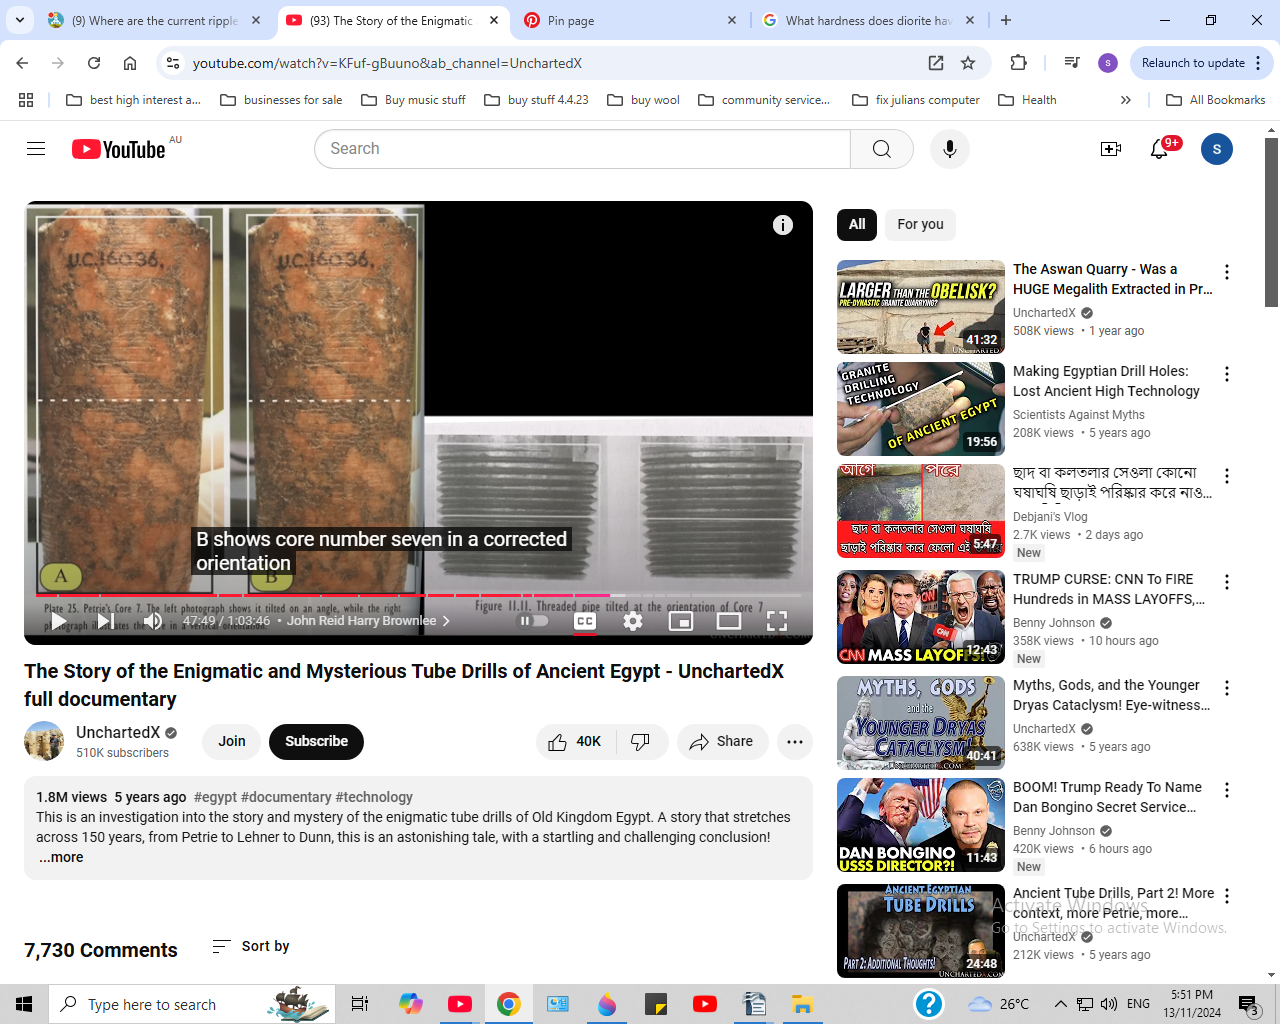This screenshot has width=1280, height=1024.
Task: Open the John Reid Harry Brownlee chapter list
Action: [368, 621]
